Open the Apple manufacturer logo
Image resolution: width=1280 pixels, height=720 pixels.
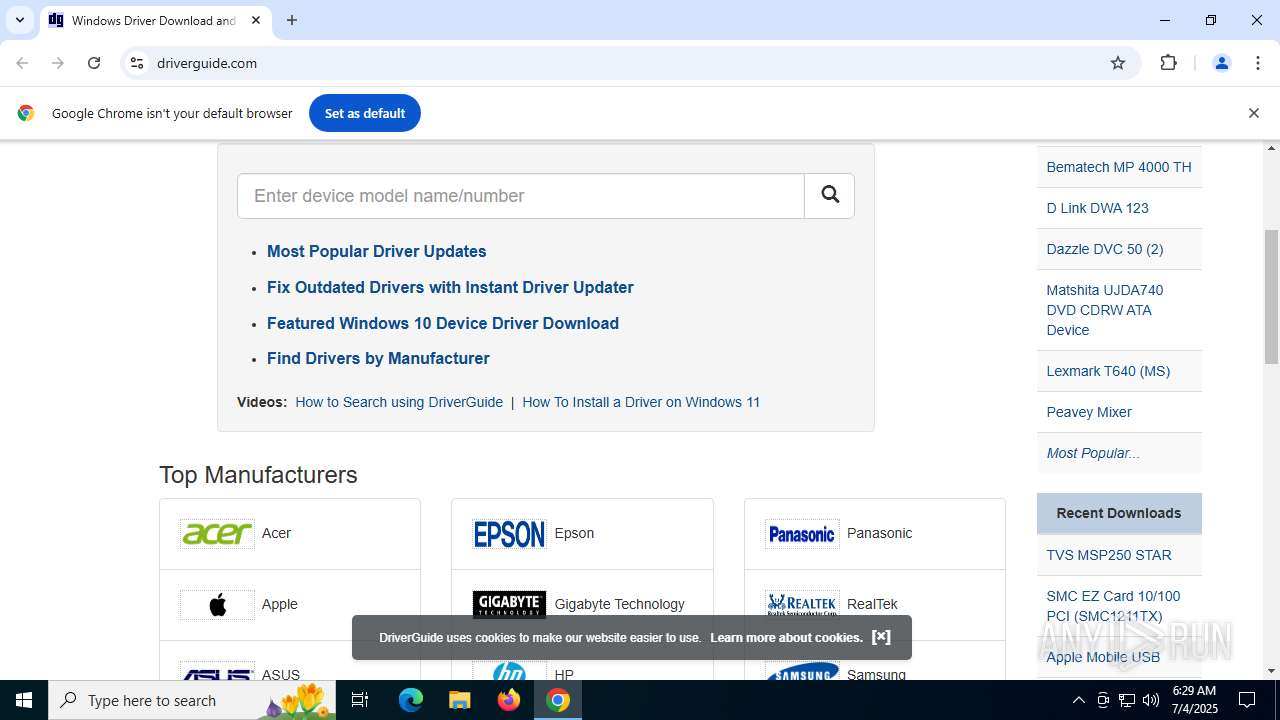(x=217, y=605)
